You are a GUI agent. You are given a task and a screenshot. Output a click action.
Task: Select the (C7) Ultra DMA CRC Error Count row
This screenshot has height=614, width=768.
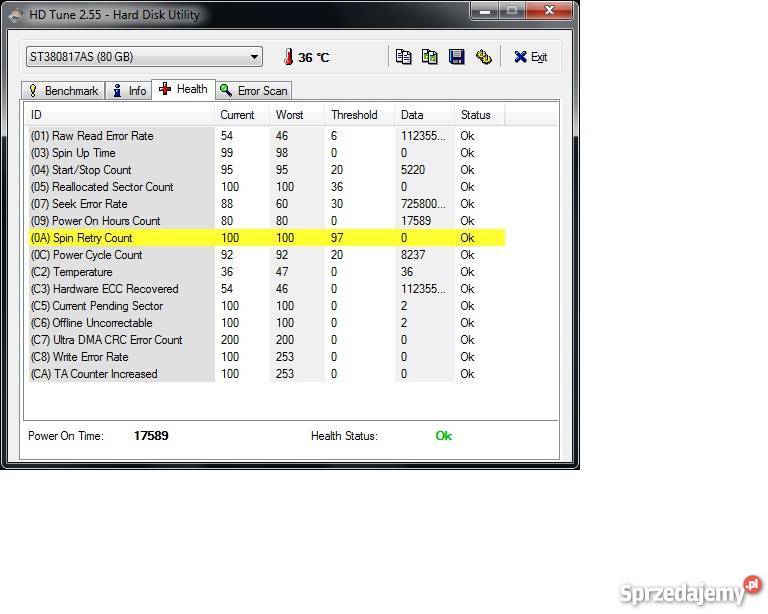(267, 340)
